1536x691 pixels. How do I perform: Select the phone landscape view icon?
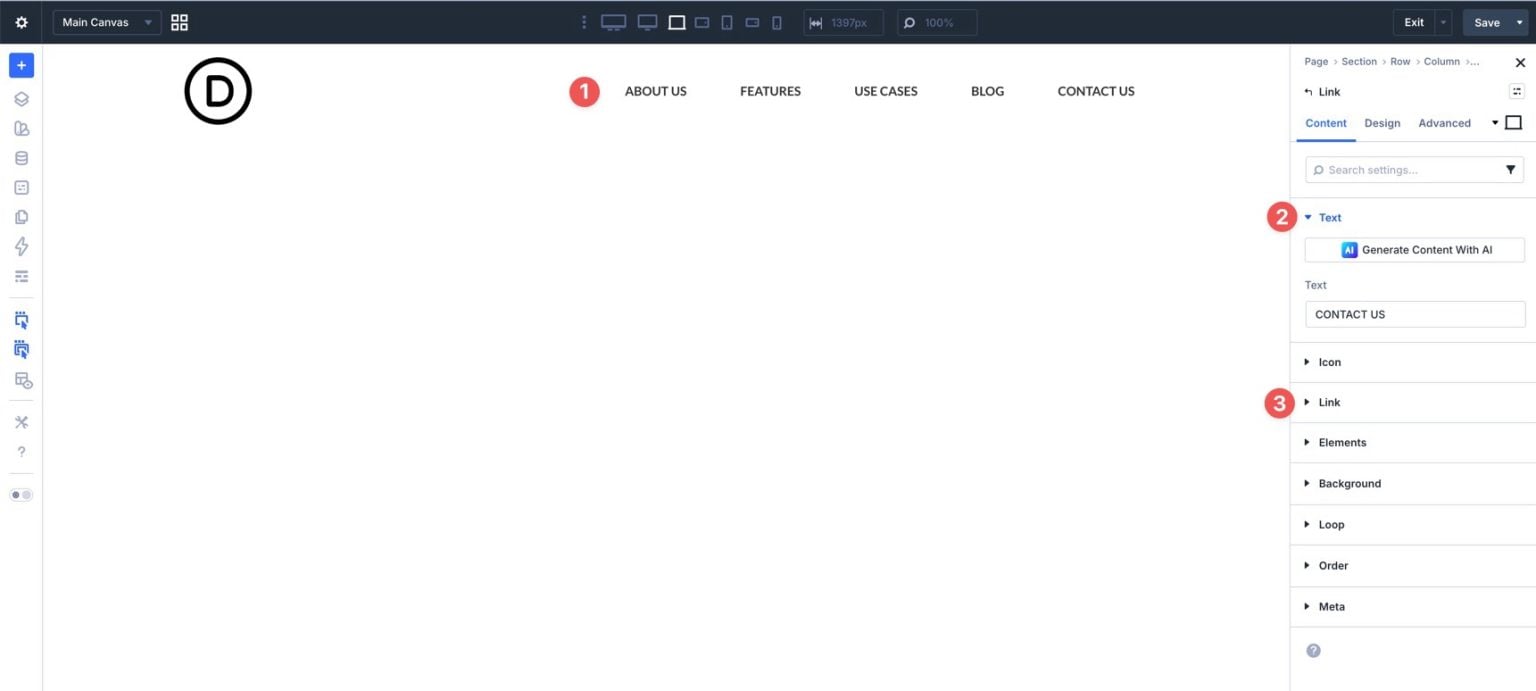pos(752,22)
